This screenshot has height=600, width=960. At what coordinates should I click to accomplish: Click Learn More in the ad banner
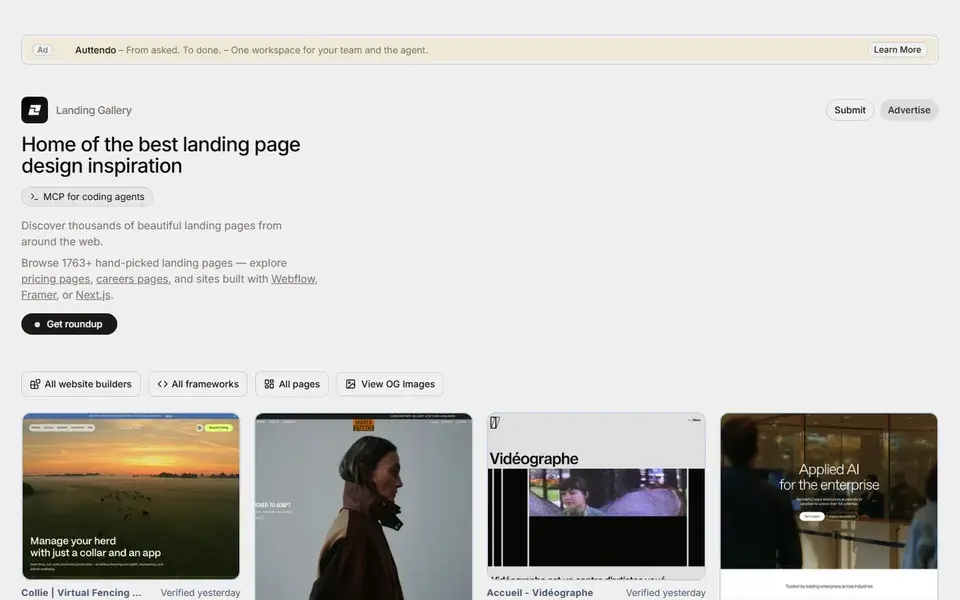[x=897, y=50]
